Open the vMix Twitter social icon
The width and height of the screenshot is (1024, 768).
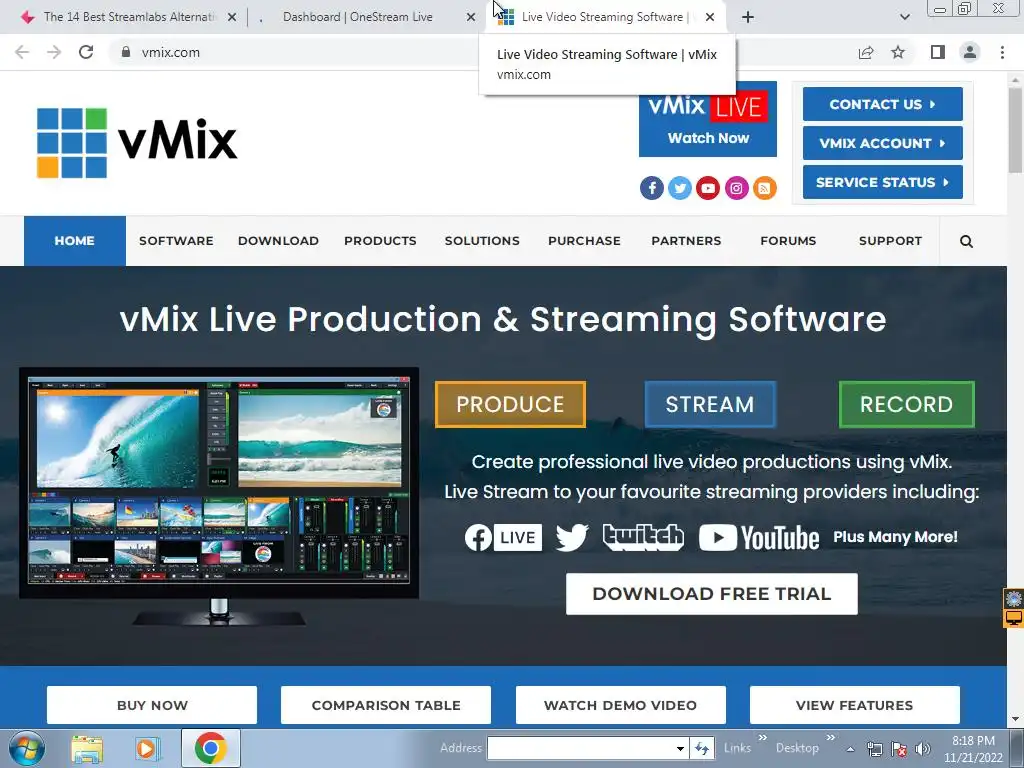coord(680,188)
